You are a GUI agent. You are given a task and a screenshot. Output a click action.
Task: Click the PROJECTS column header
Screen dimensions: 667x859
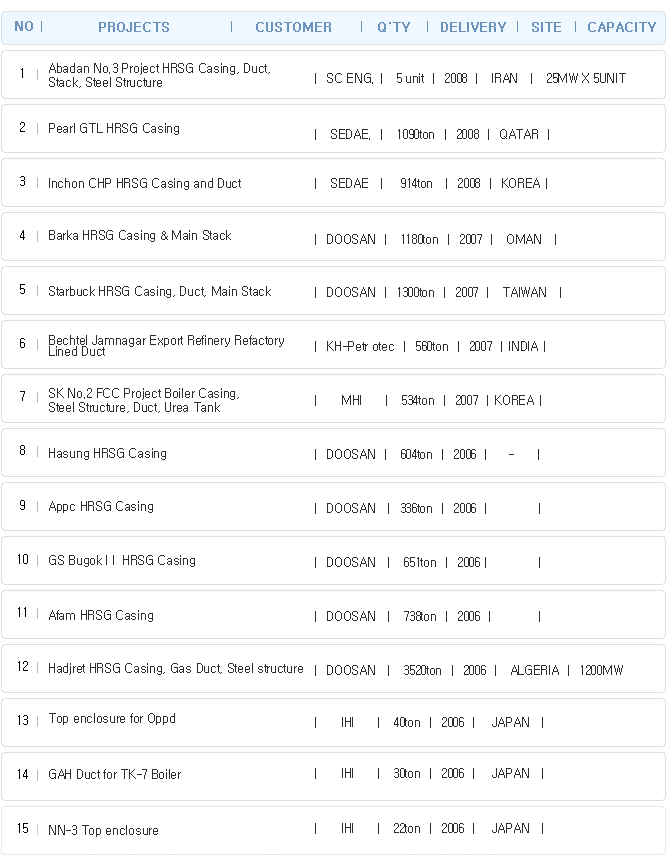(134, 27)
